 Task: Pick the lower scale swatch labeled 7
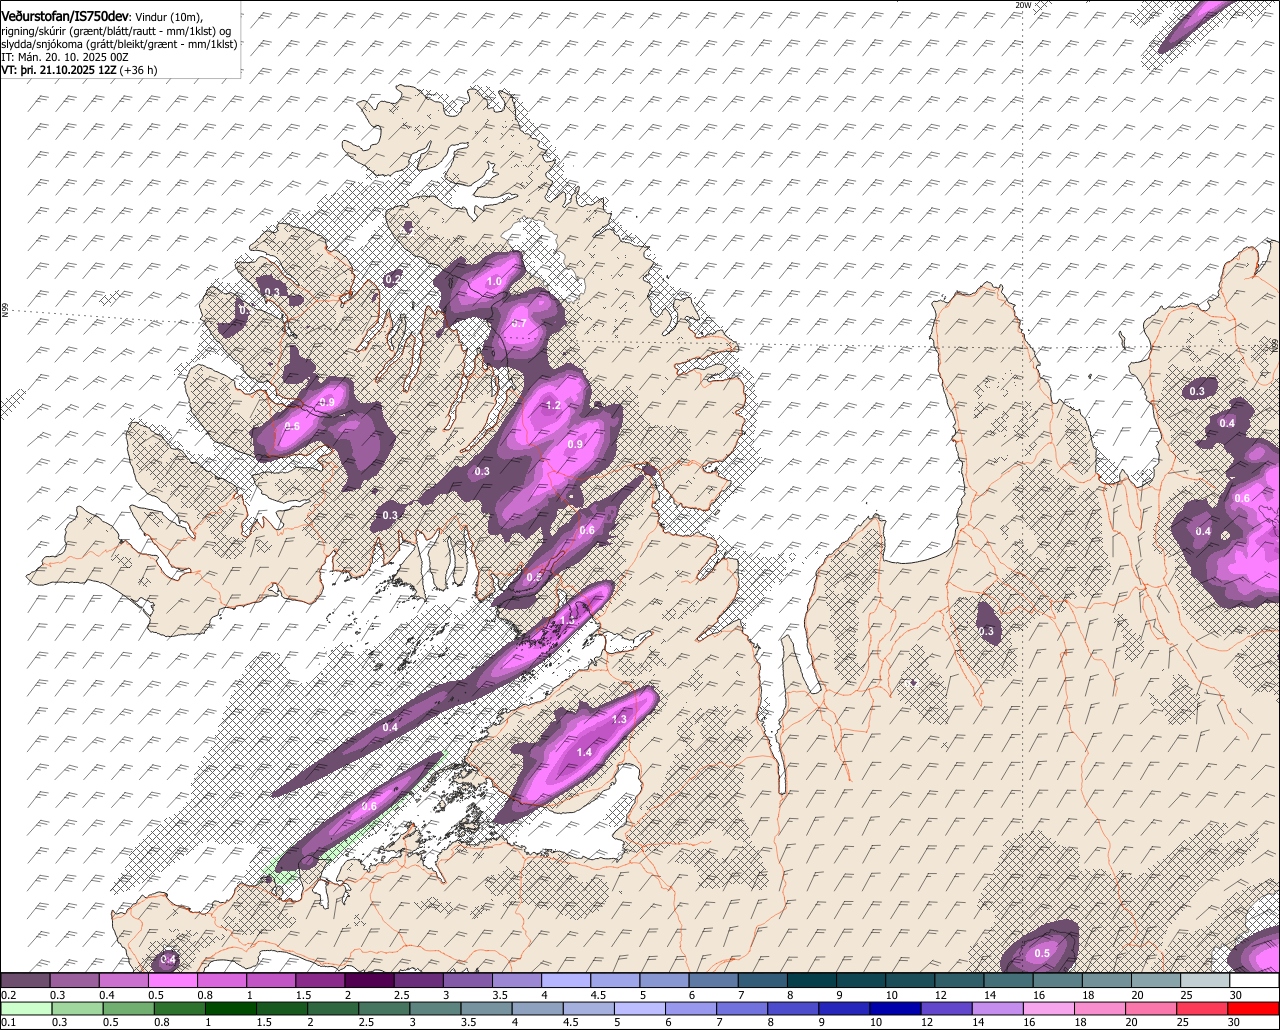(743, 1008)
